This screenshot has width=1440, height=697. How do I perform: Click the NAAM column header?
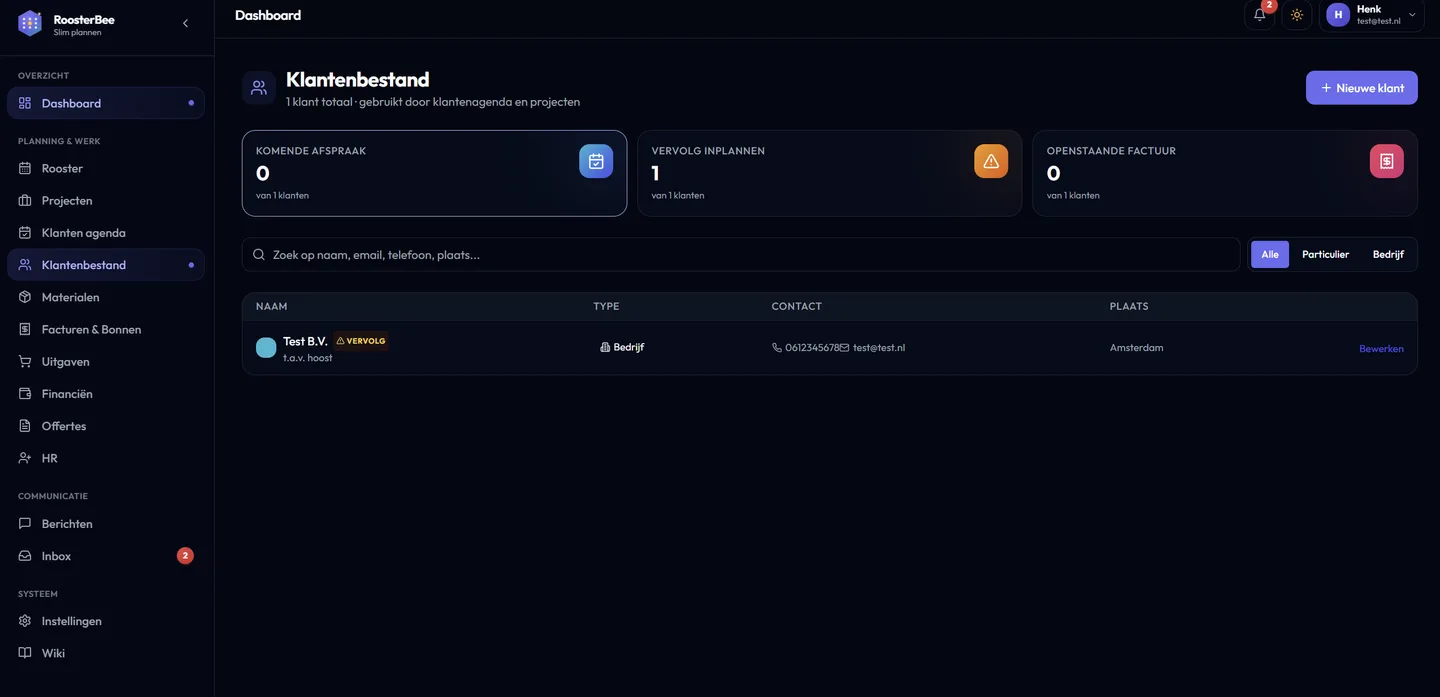(x=272, y=306)
